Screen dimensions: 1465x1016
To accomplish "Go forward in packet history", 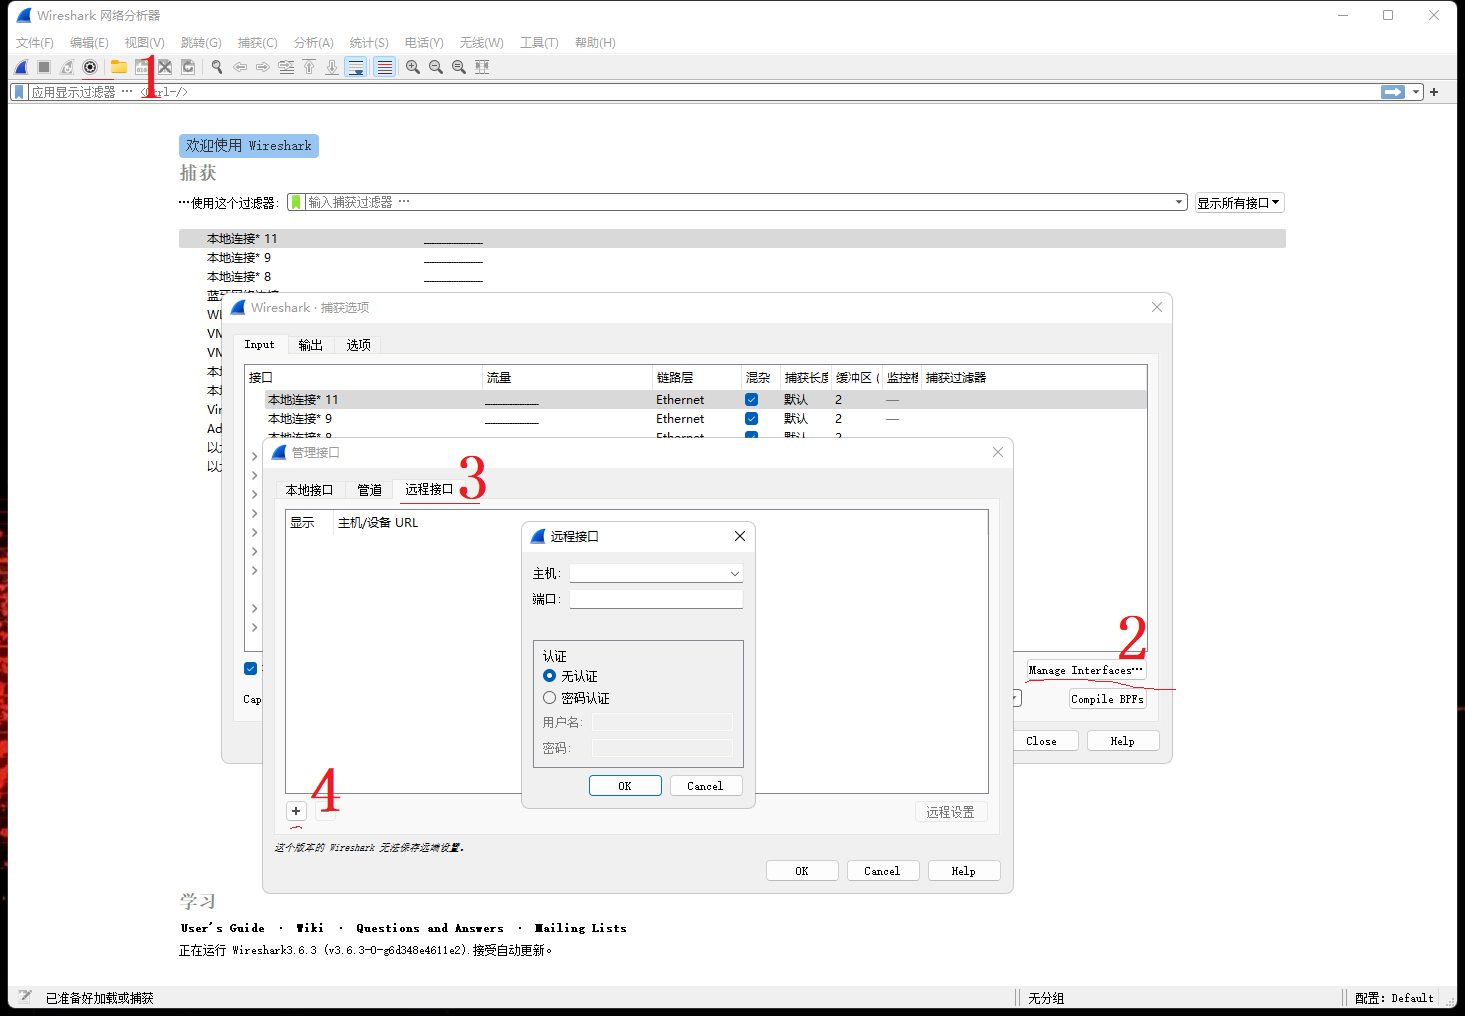I will coord(263,67).
